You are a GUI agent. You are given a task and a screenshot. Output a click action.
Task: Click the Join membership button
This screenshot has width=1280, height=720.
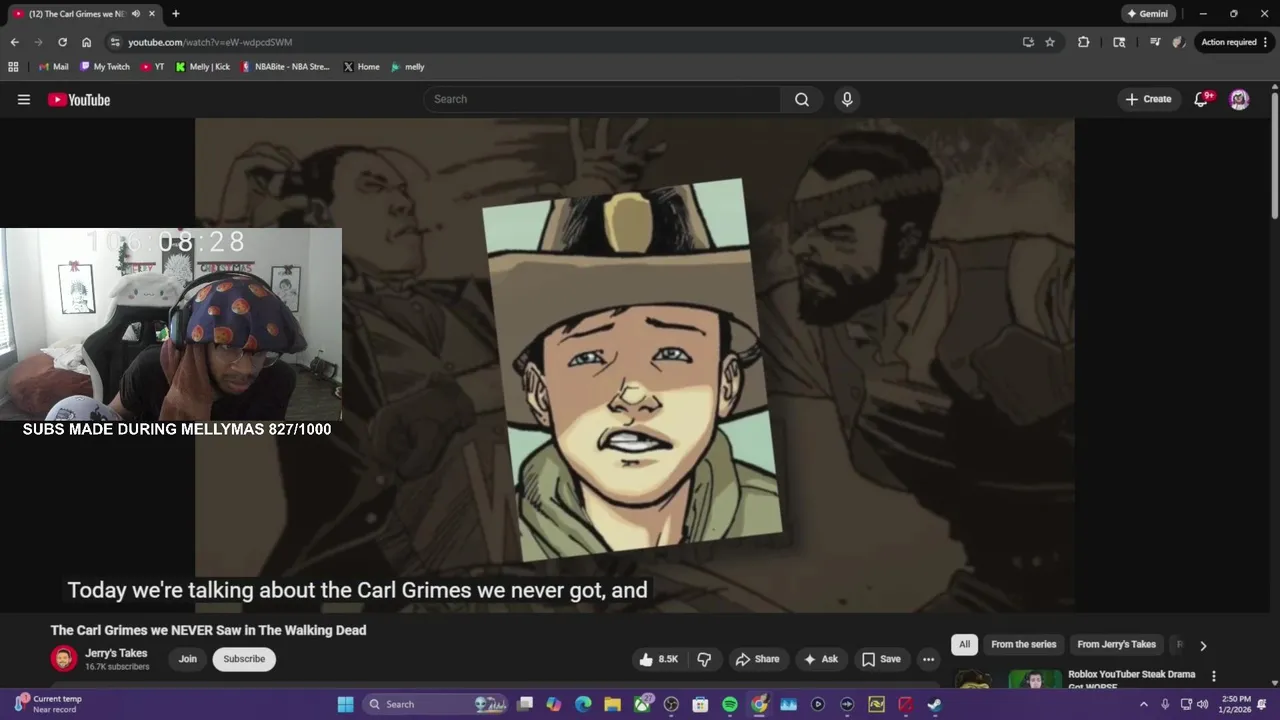click(187, 659)
